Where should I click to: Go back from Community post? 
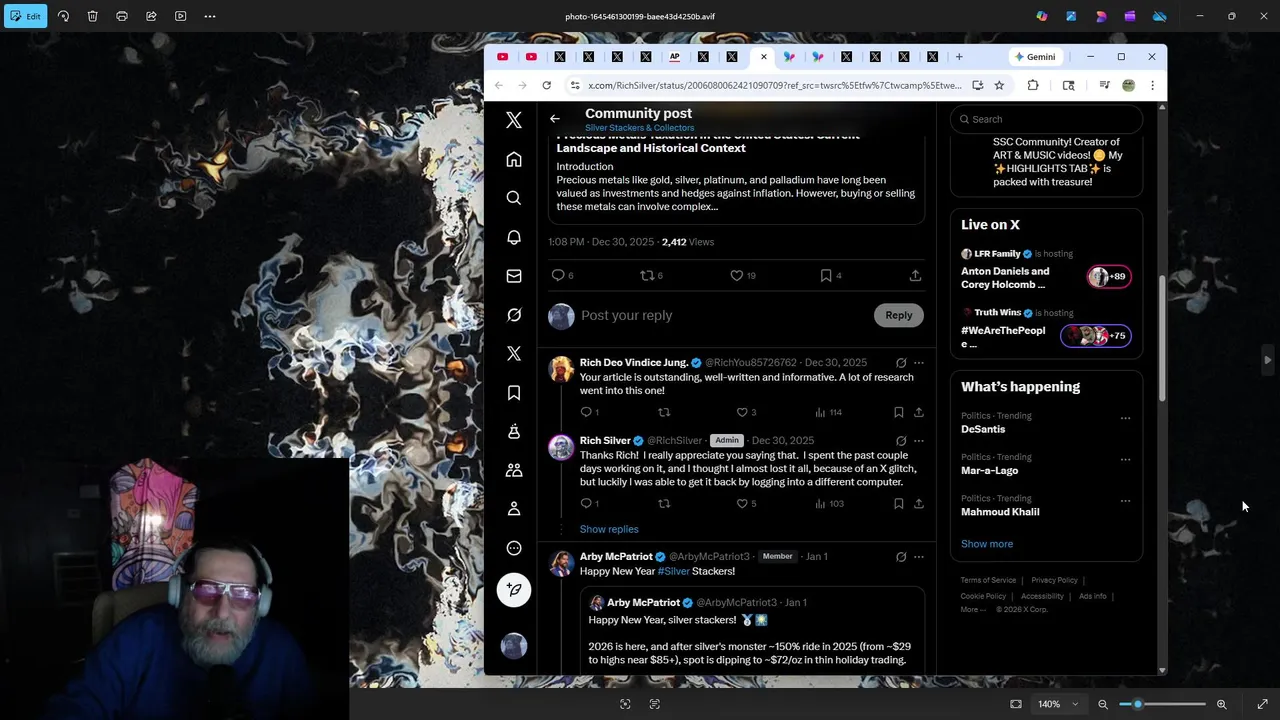555,119
